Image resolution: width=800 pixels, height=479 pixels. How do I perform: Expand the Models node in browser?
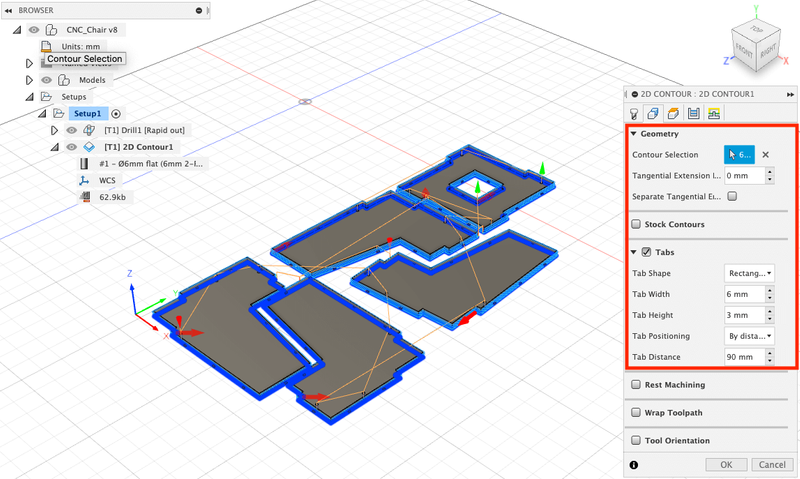pyautogui.click(x=29, y=80)
